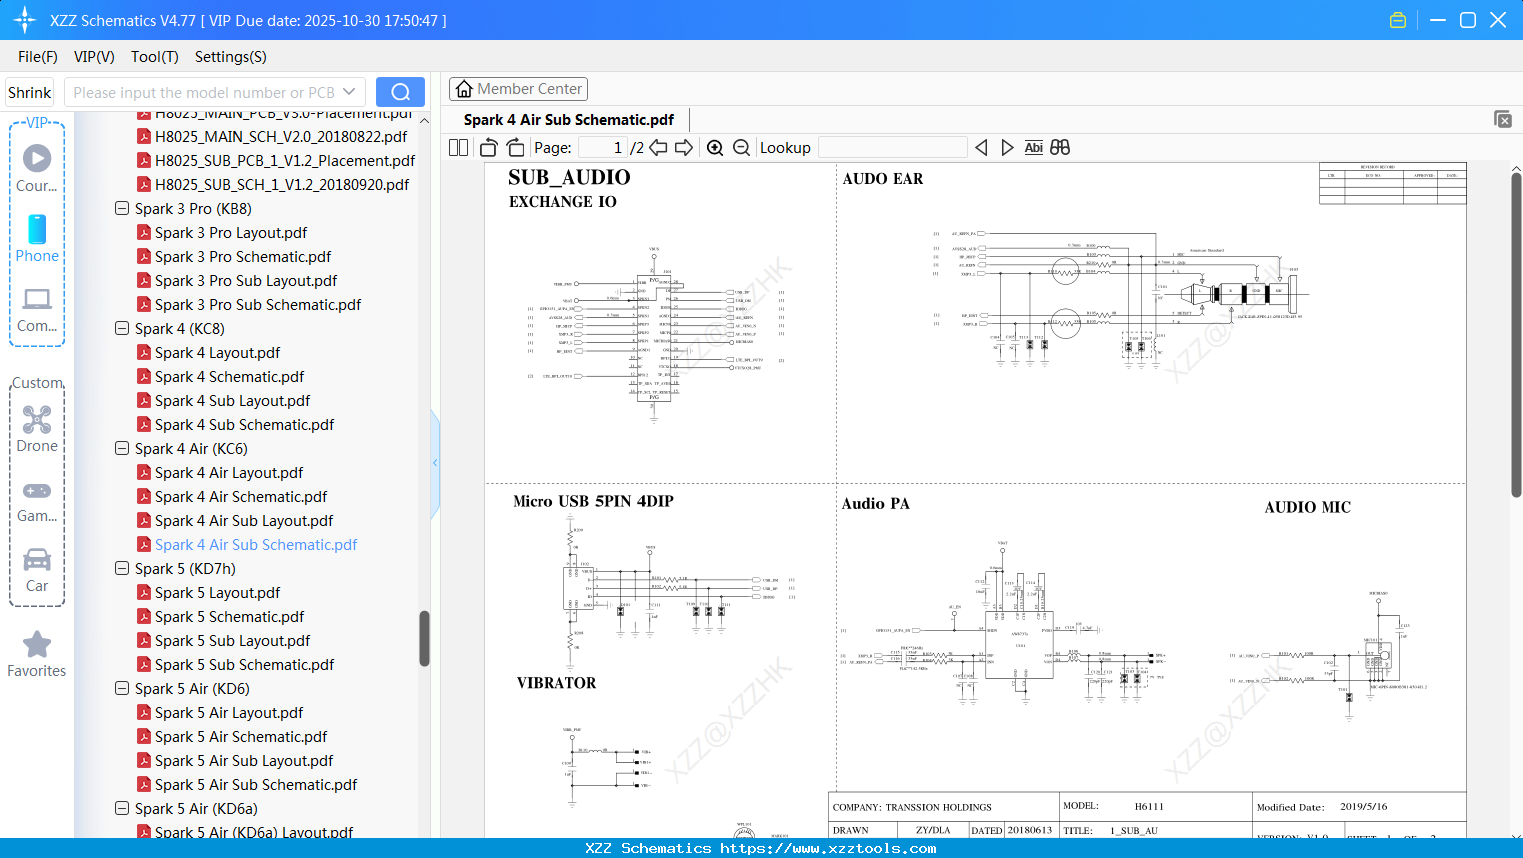
Task: Zoom in on the PDF page
Action: point(715,147)
